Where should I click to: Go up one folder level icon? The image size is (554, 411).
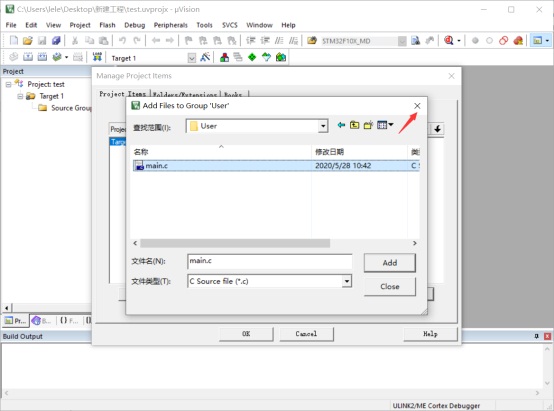[x=354, y=125]
